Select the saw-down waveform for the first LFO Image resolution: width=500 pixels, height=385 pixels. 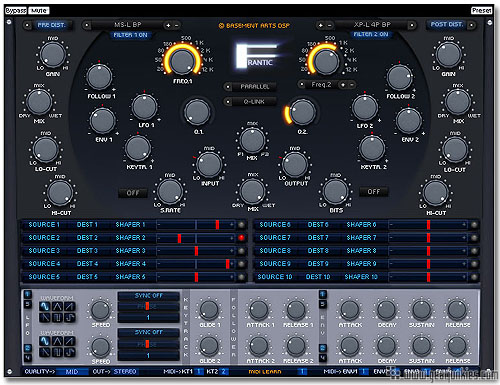pyautogui.click(x=45, y=317)
